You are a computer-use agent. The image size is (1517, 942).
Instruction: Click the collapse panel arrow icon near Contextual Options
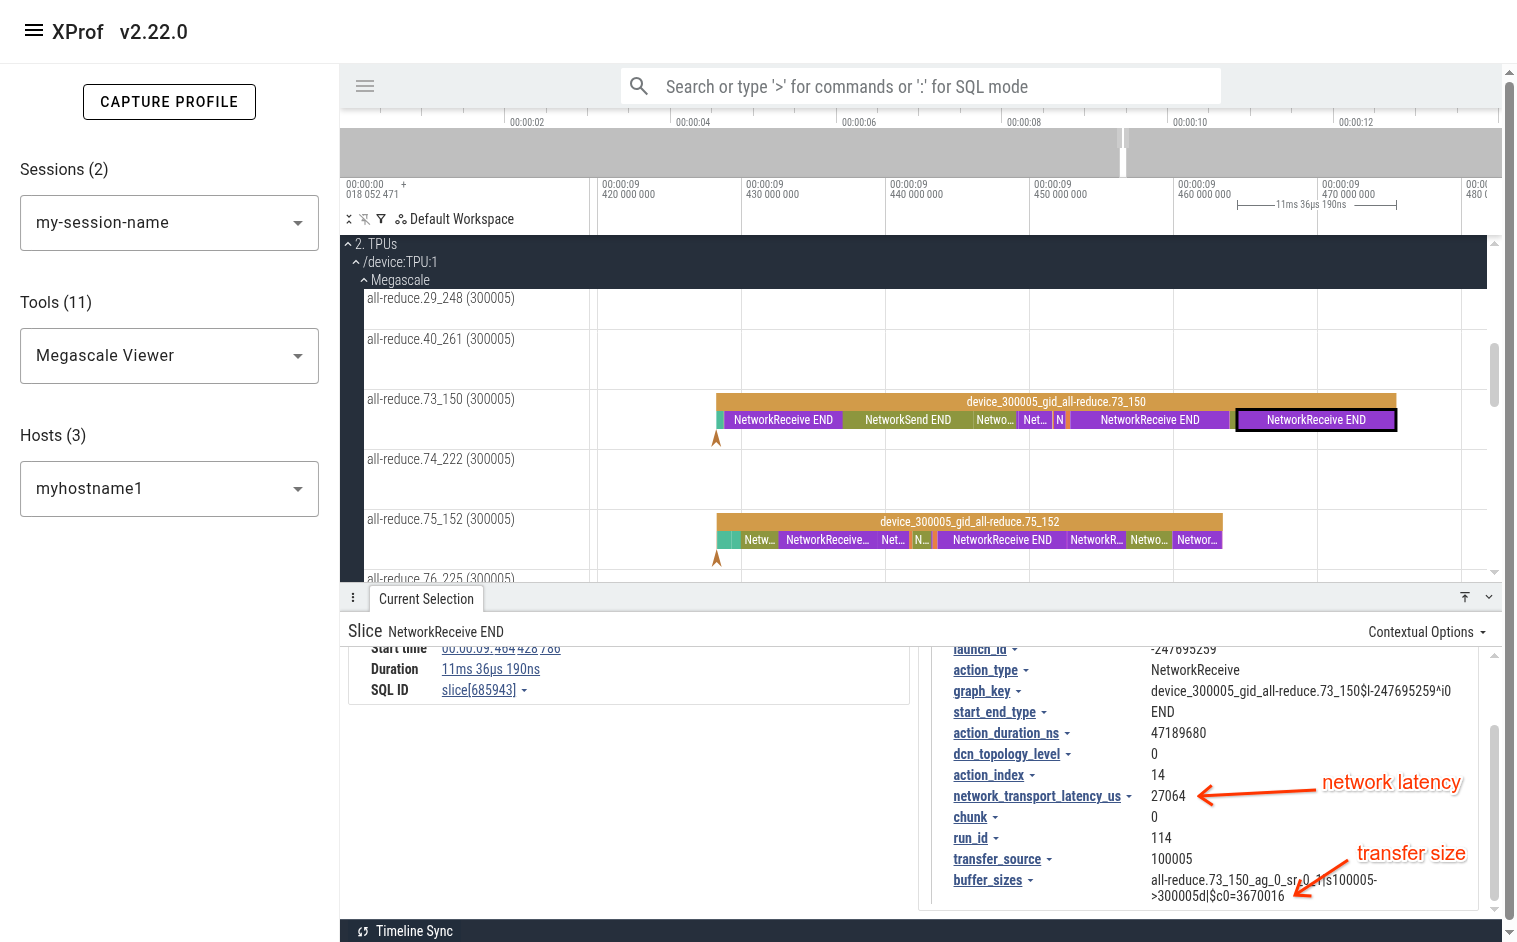pos(1490,596)
